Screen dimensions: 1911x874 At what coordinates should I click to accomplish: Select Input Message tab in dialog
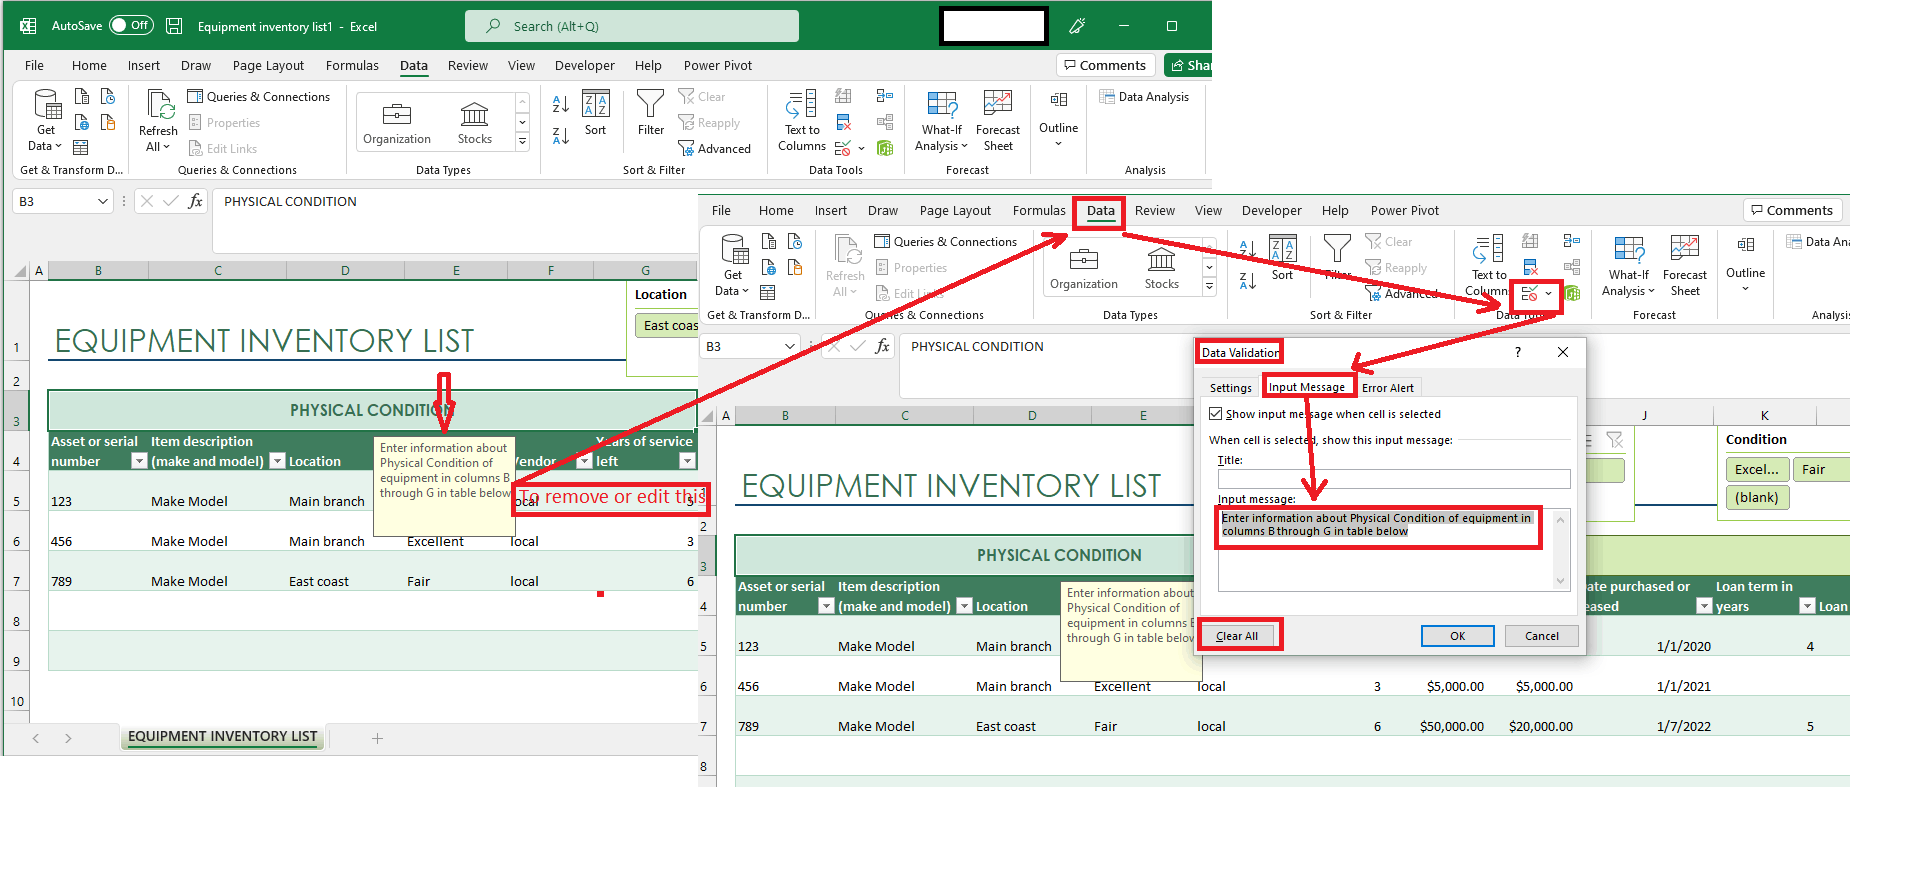tap(1307, 387)
